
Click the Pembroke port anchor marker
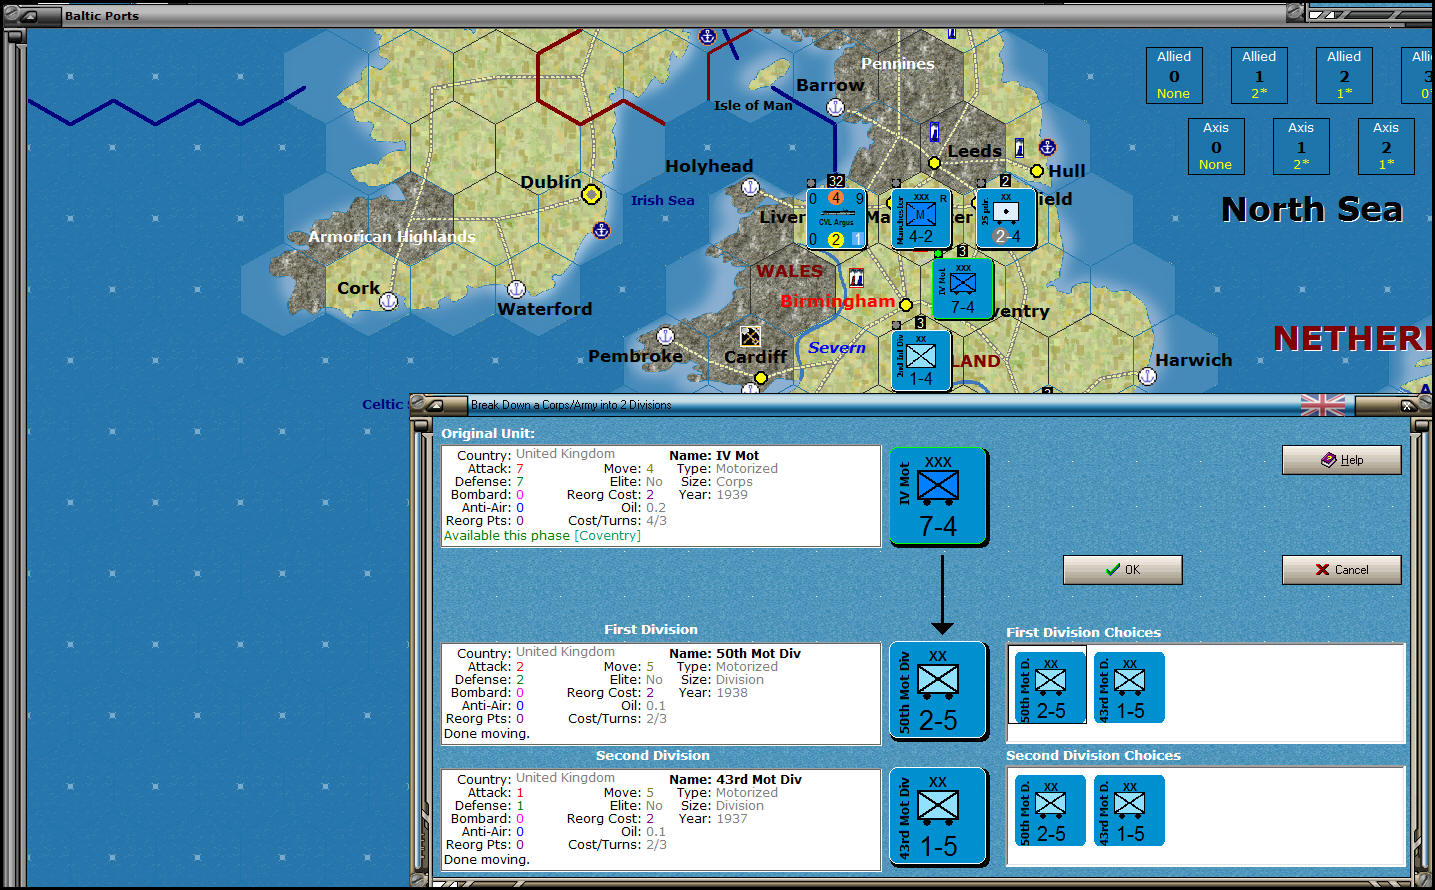click(665, 336)
